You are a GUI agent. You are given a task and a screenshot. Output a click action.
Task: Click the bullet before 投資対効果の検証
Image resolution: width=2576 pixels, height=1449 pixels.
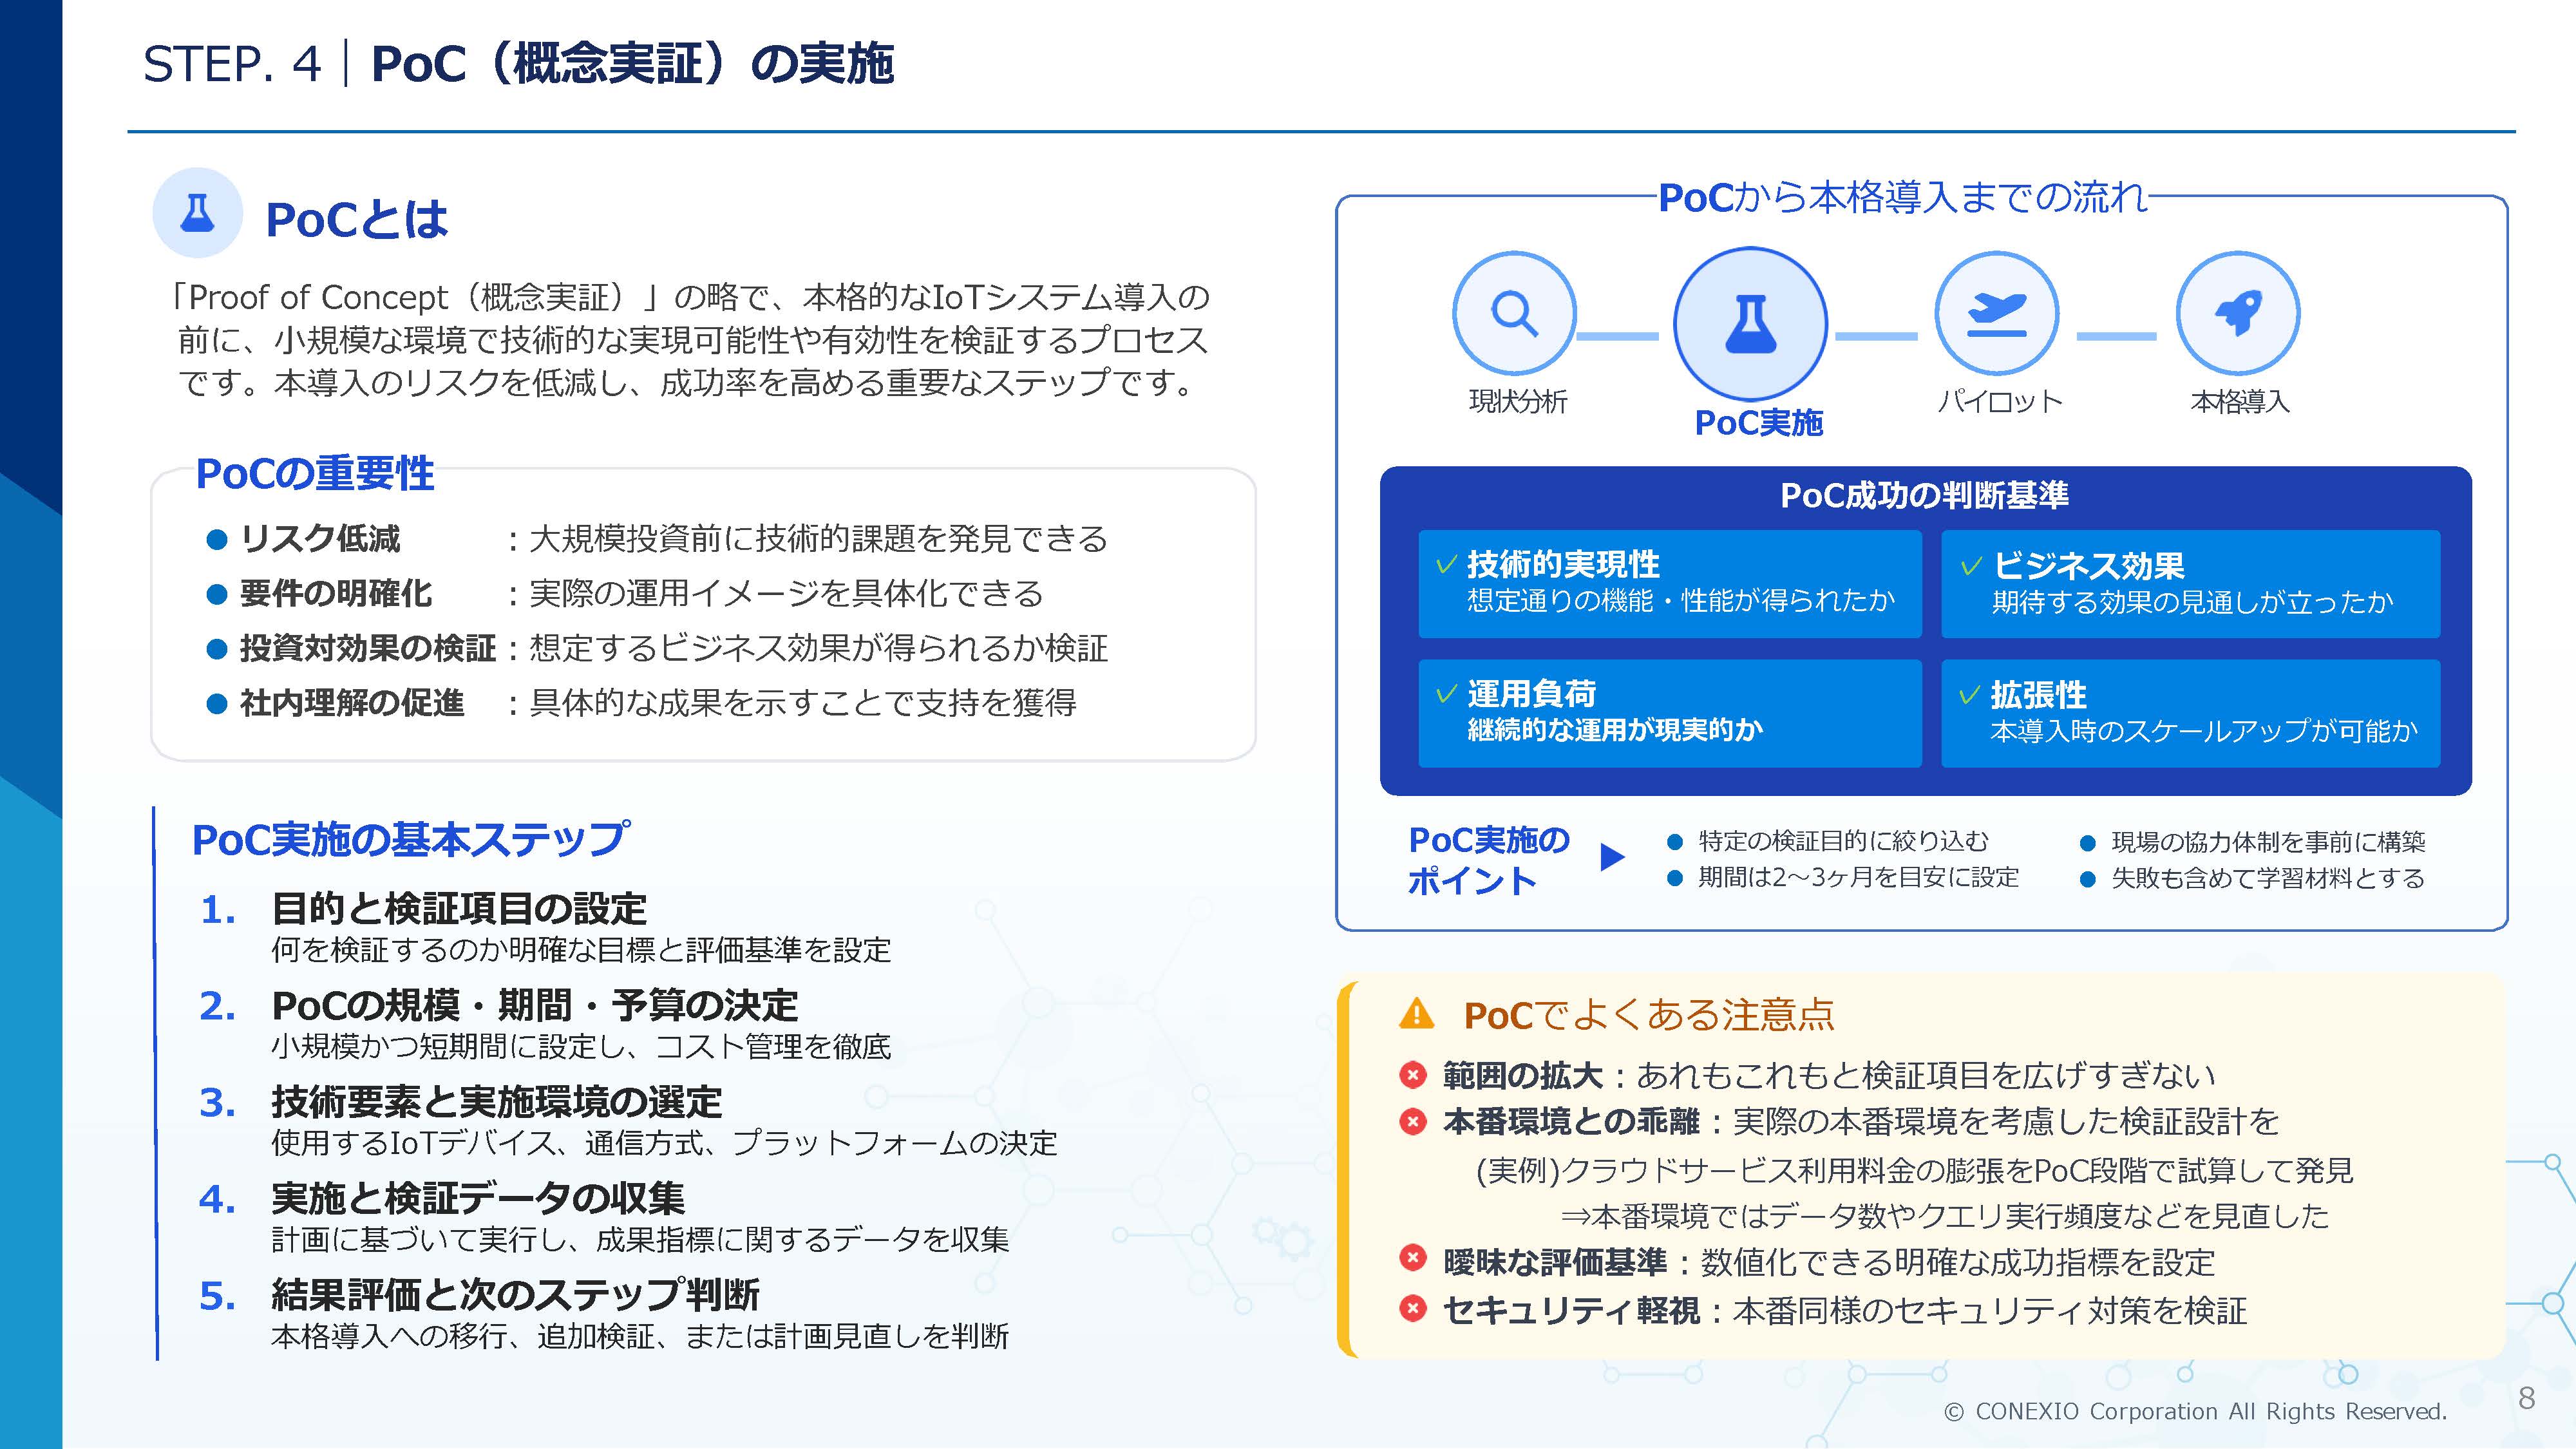point(217,649)
